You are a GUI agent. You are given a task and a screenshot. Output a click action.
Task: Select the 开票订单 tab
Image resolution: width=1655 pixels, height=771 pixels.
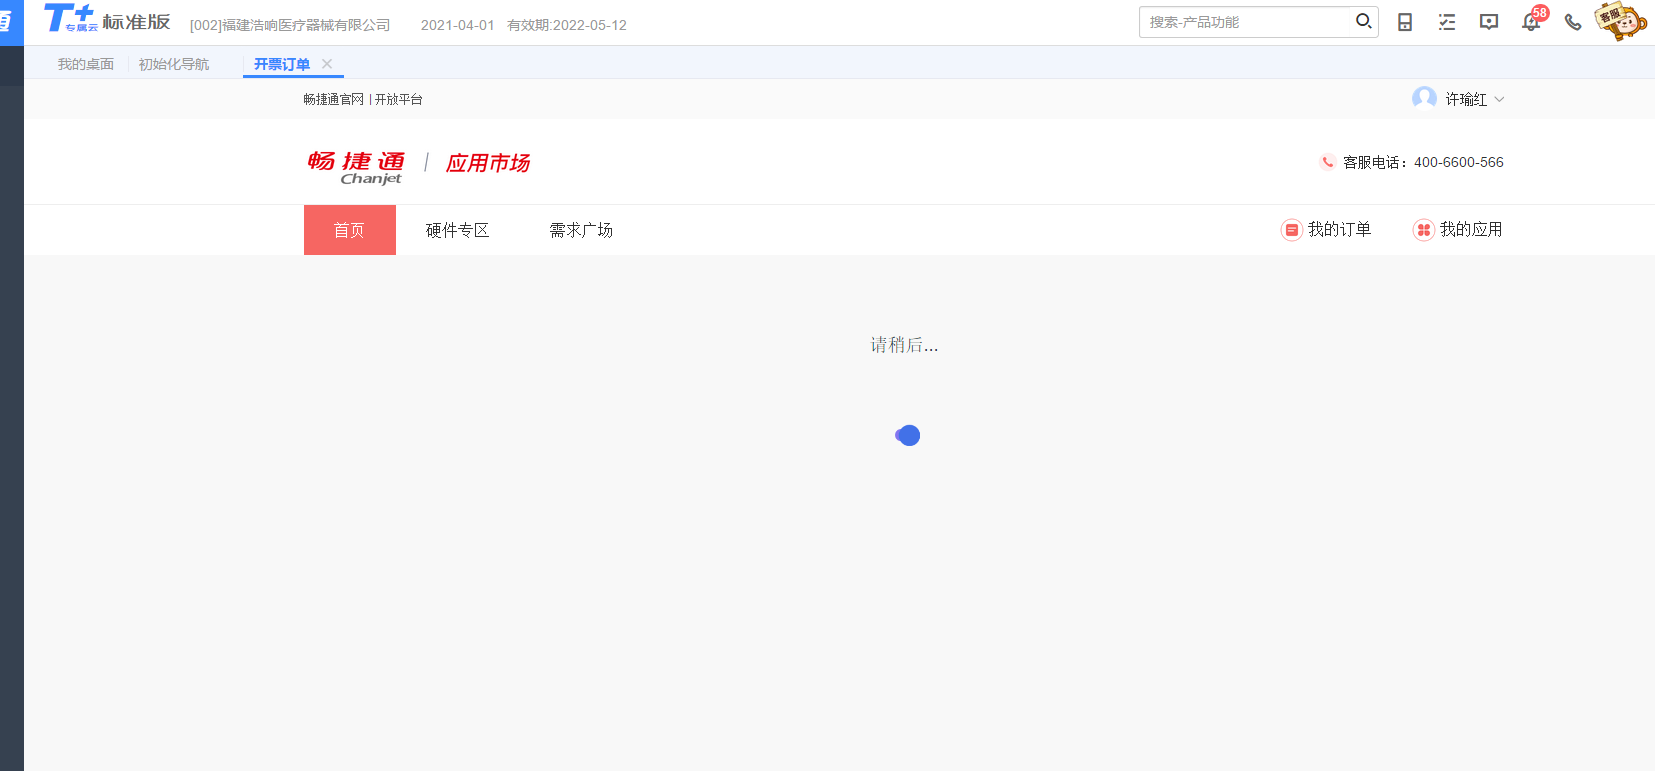[282, 64]
